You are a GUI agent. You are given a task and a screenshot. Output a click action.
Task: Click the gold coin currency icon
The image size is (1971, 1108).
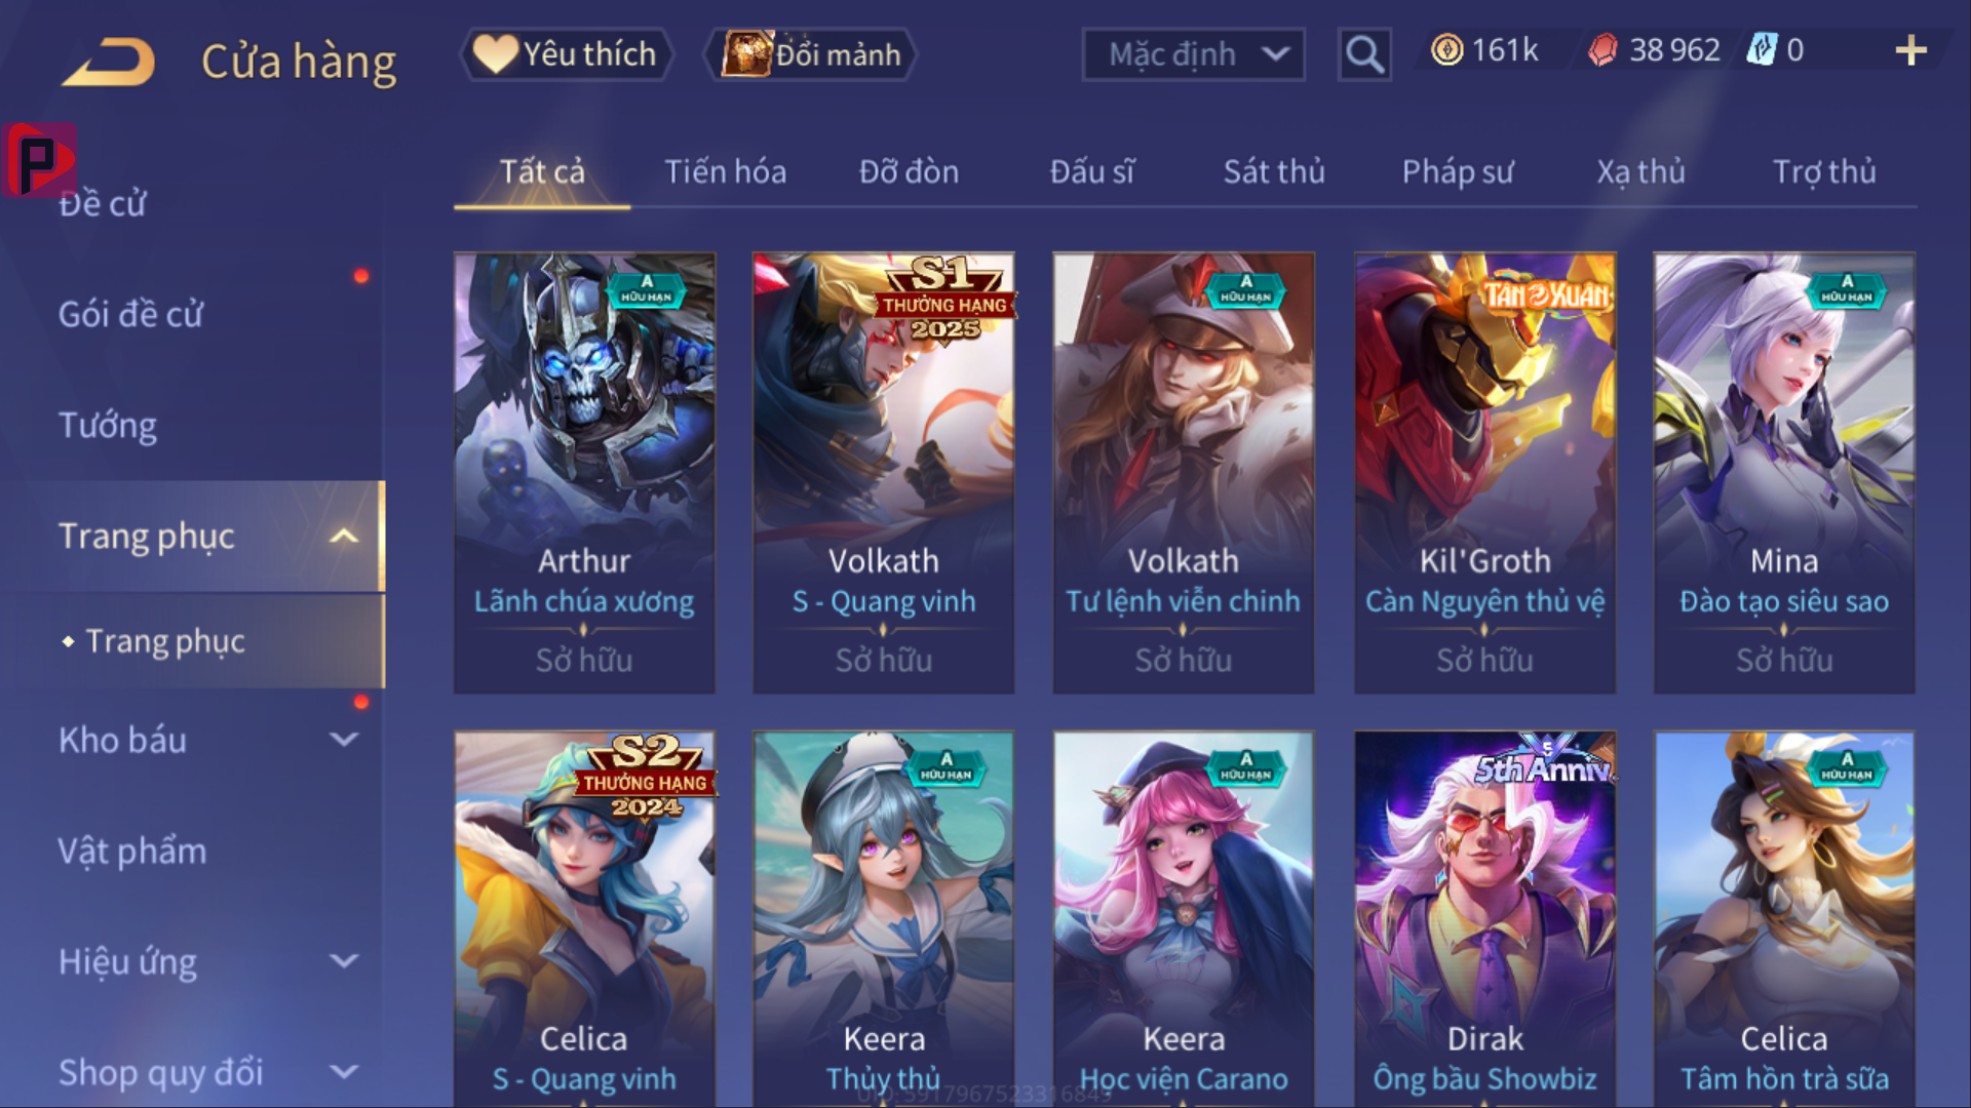pyautogui.click(x=1446, y=50)
